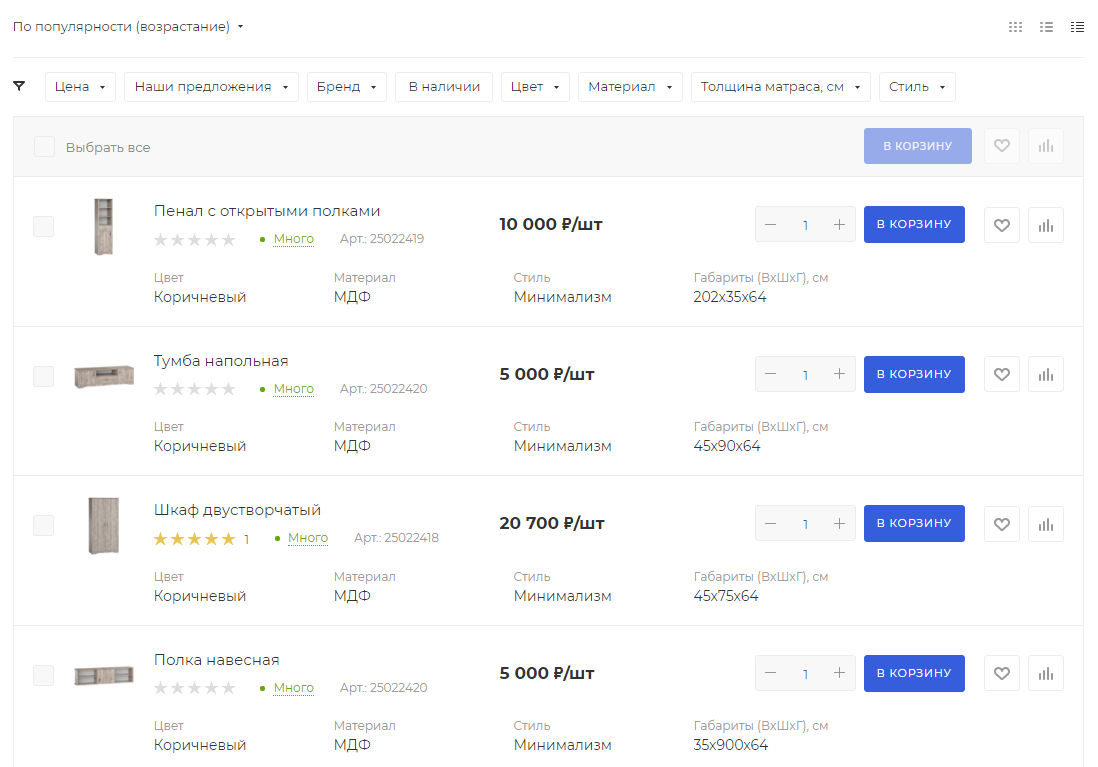Image resolution: width=1098 pixels, height=767 pixels.
Task: Add all selected to favorites heart icon
Action: point(1002,146)
